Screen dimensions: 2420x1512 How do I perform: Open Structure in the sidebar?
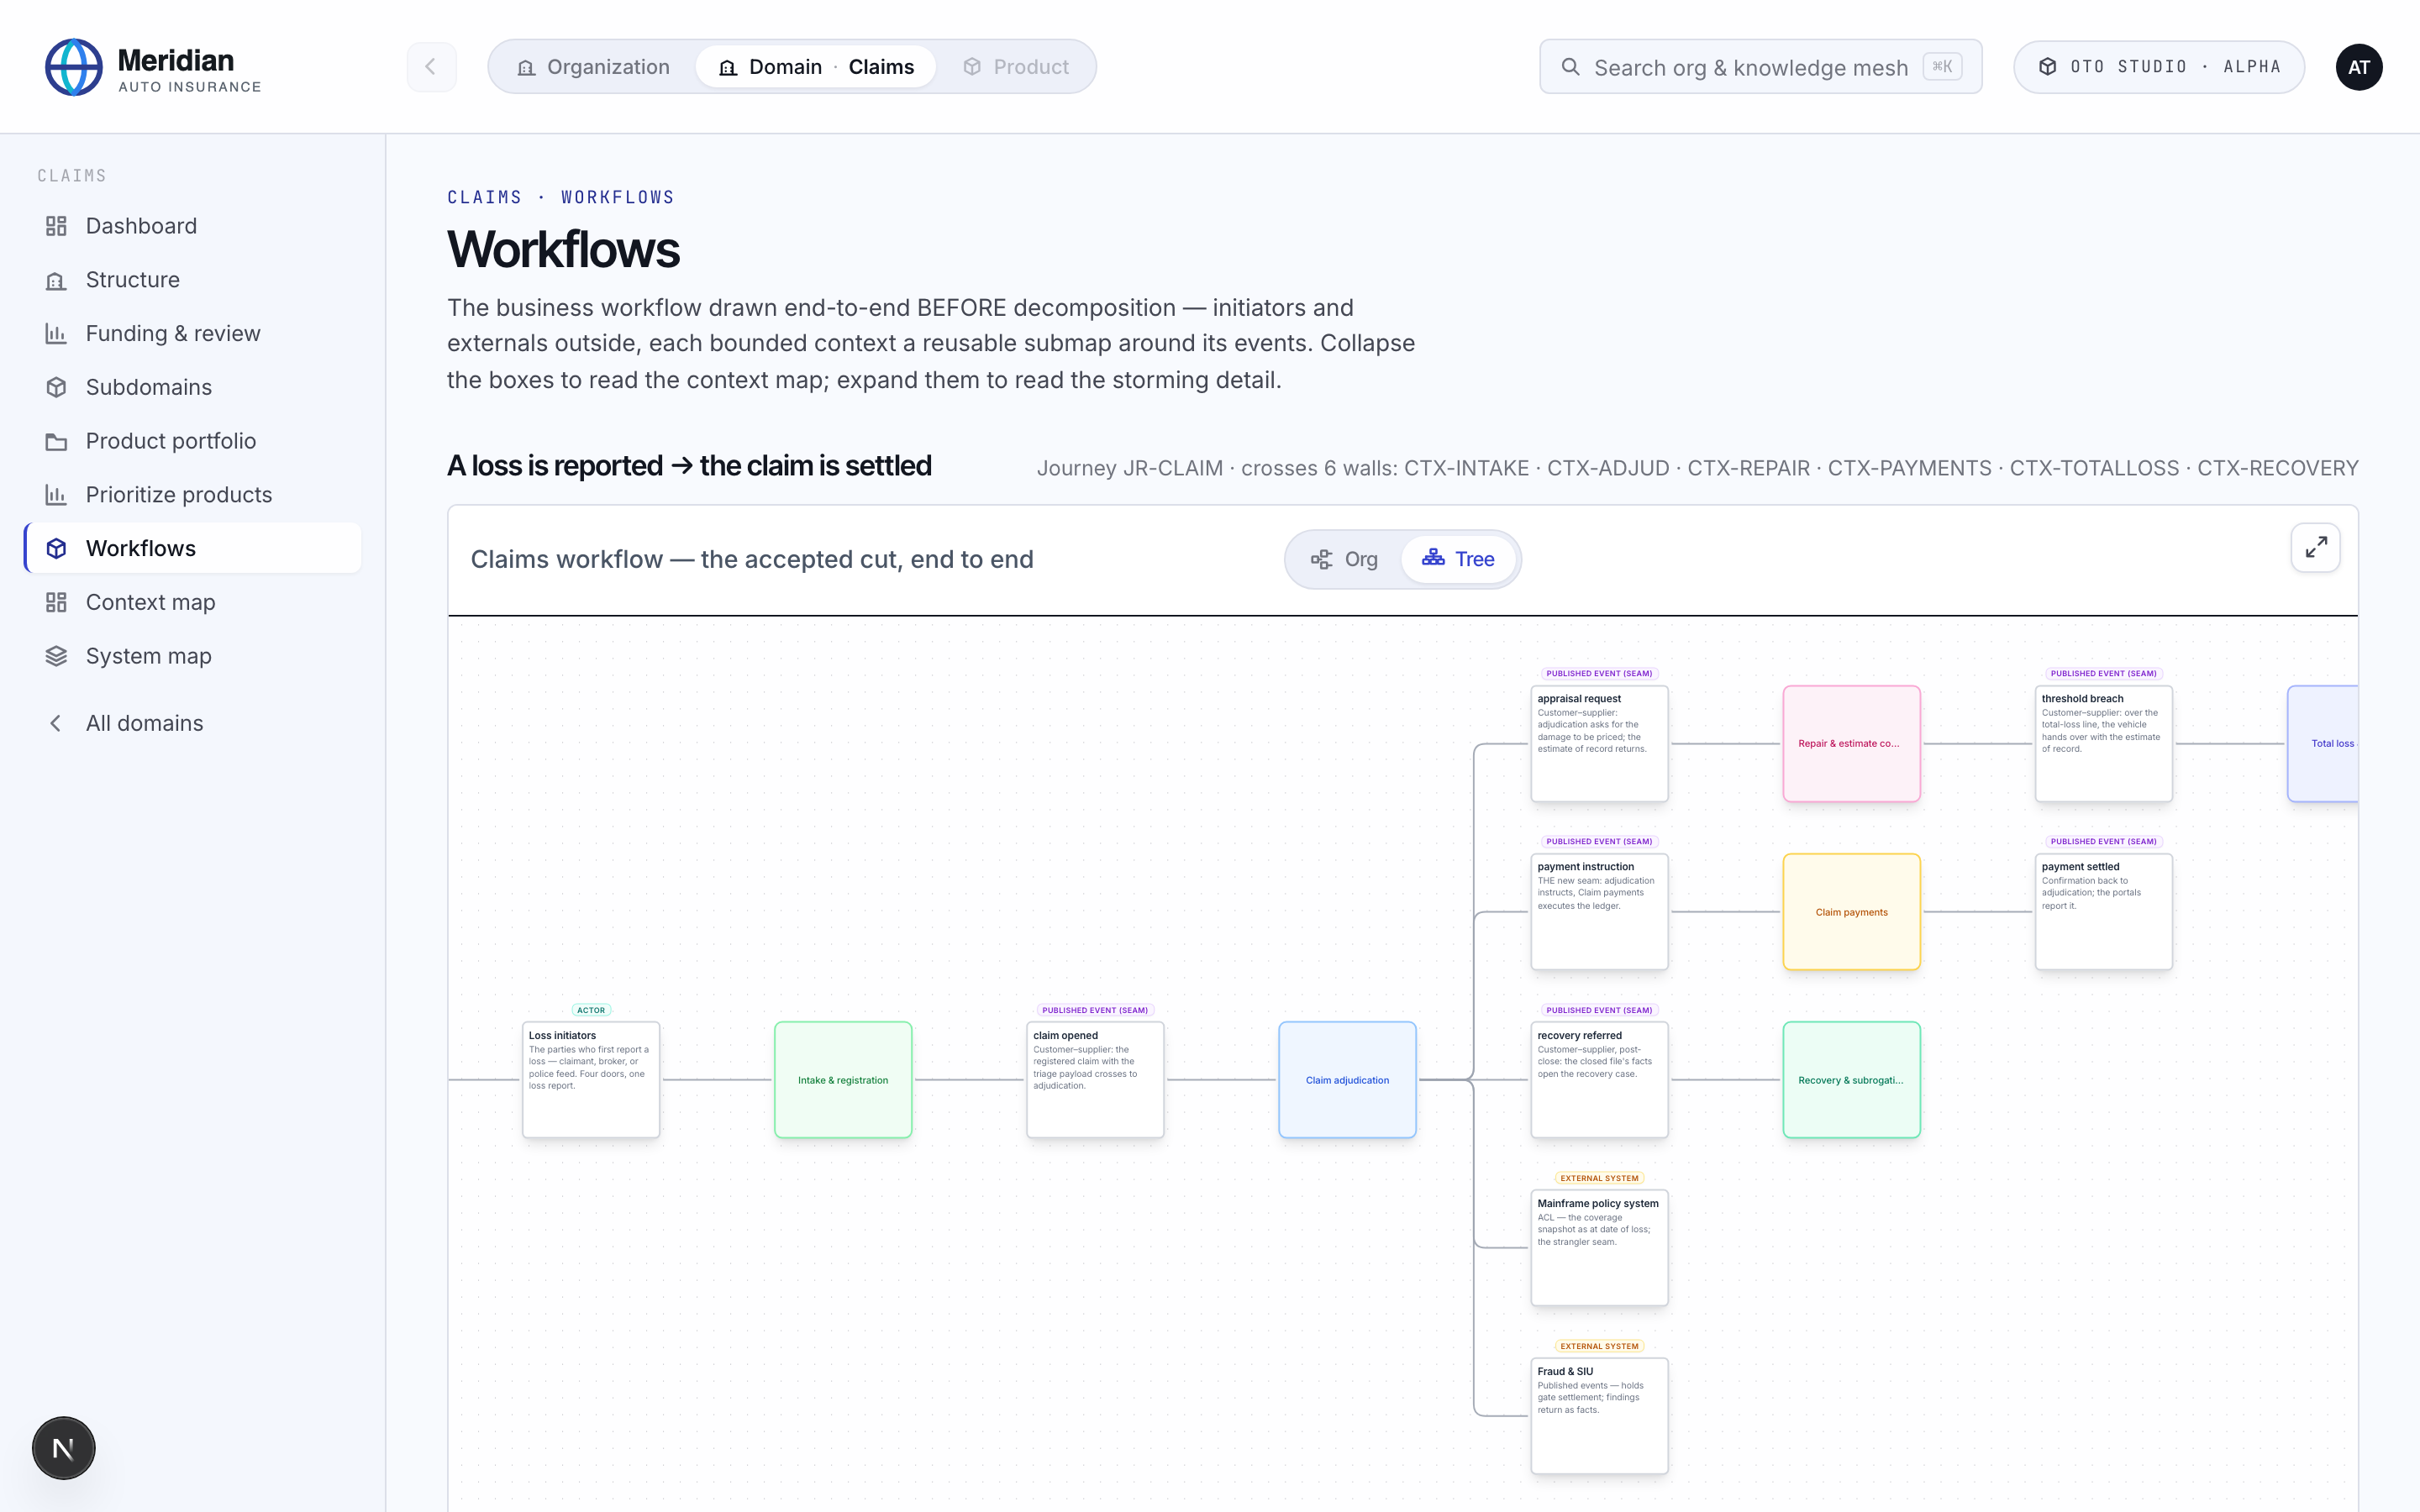point(194,280)
